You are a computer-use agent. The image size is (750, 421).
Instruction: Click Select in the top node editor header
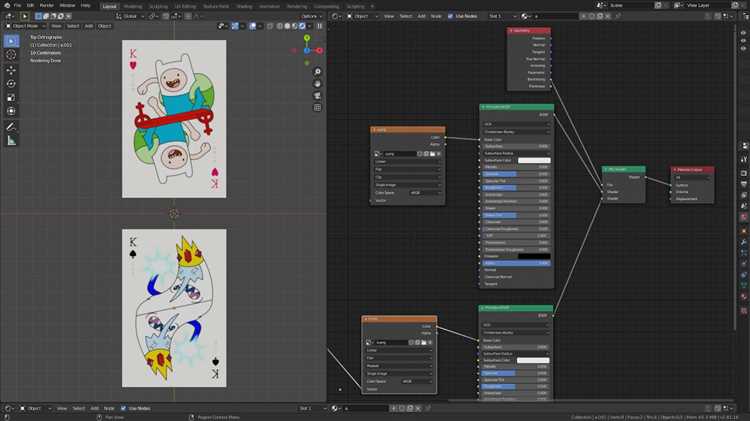pos(406,16)
